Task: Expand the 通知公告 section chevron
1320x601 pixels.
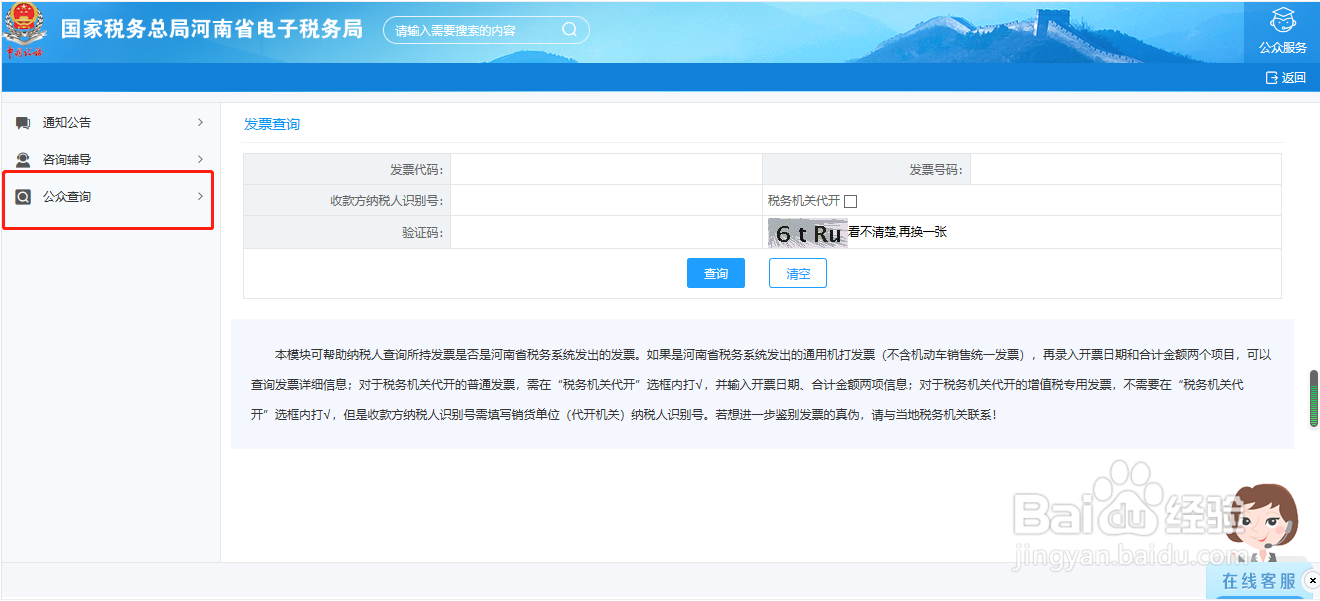Action: pos(198,122)
